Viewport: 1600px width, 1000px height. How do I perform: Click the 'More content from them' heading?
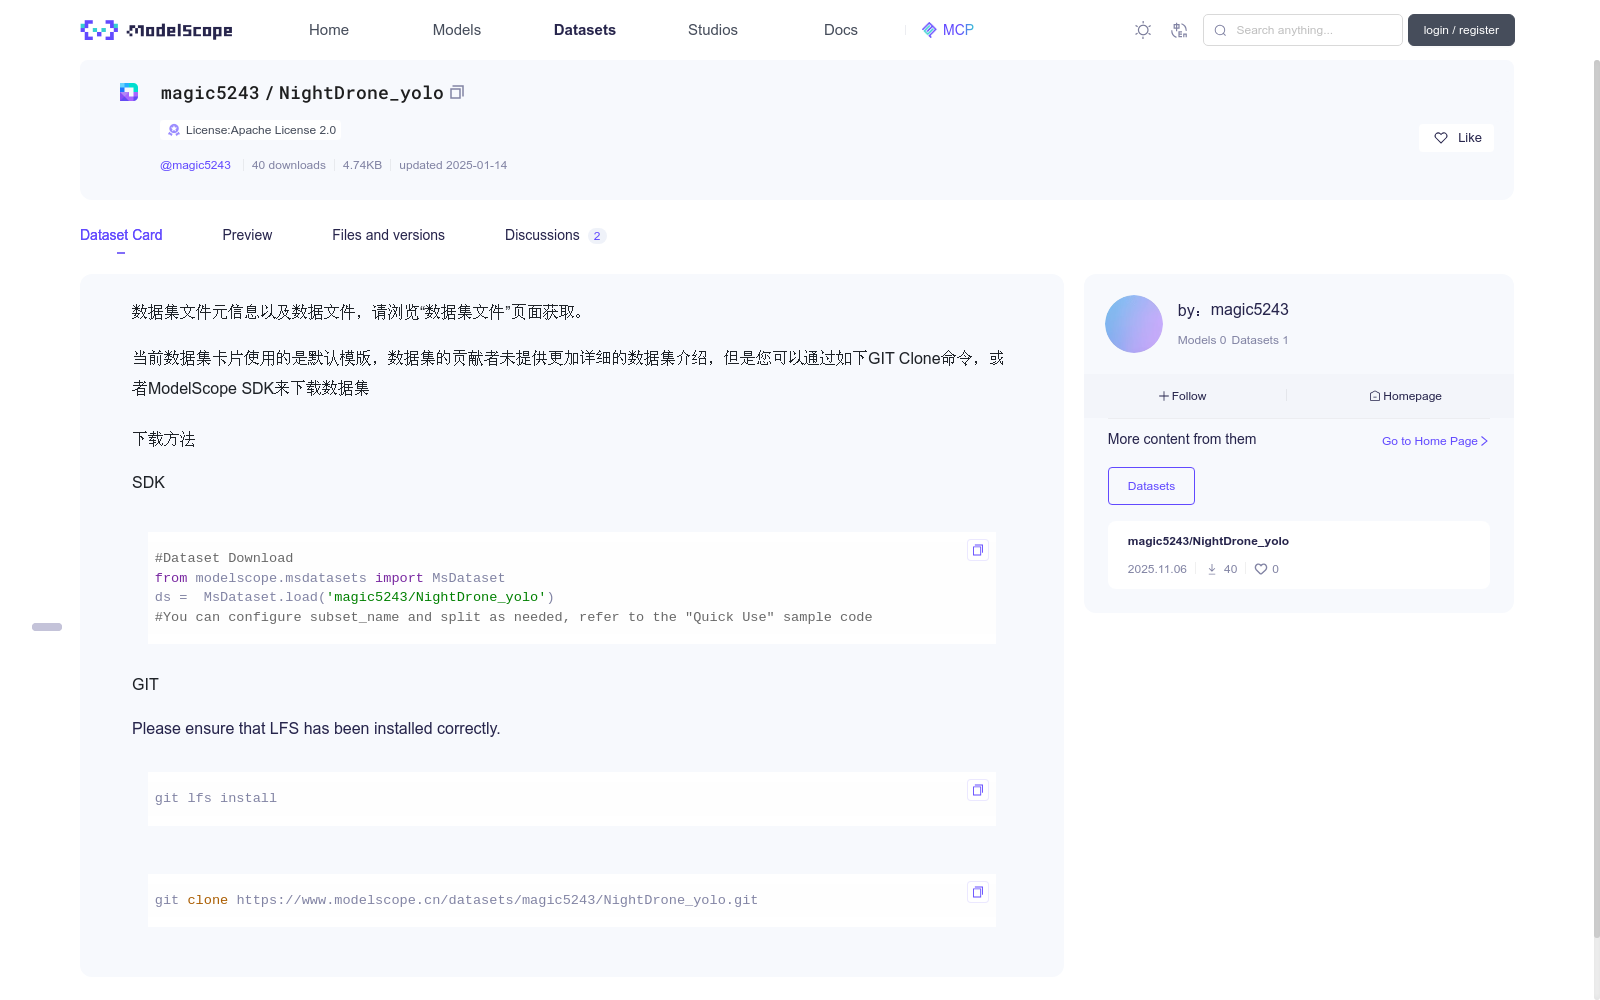point(1182,439)
